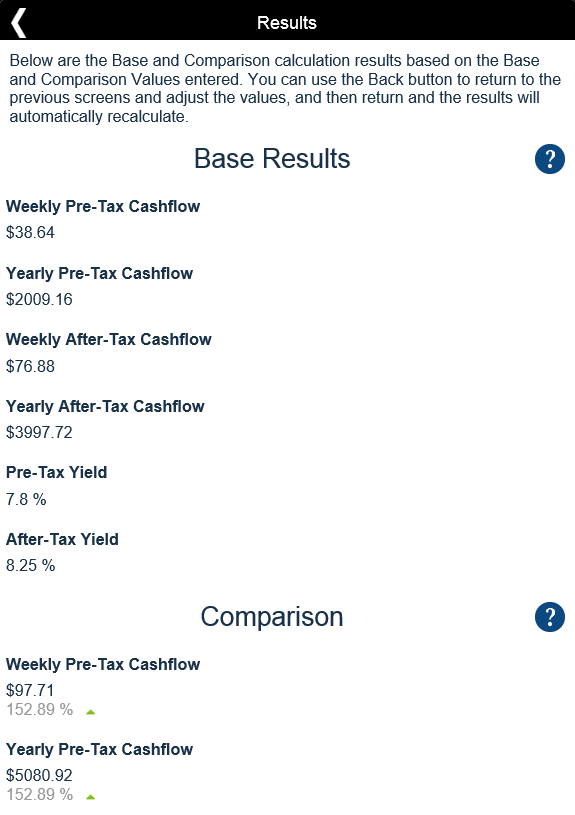Click the $3997.72 value
This screenshot has width=575, height=815.
click(39, 432)
